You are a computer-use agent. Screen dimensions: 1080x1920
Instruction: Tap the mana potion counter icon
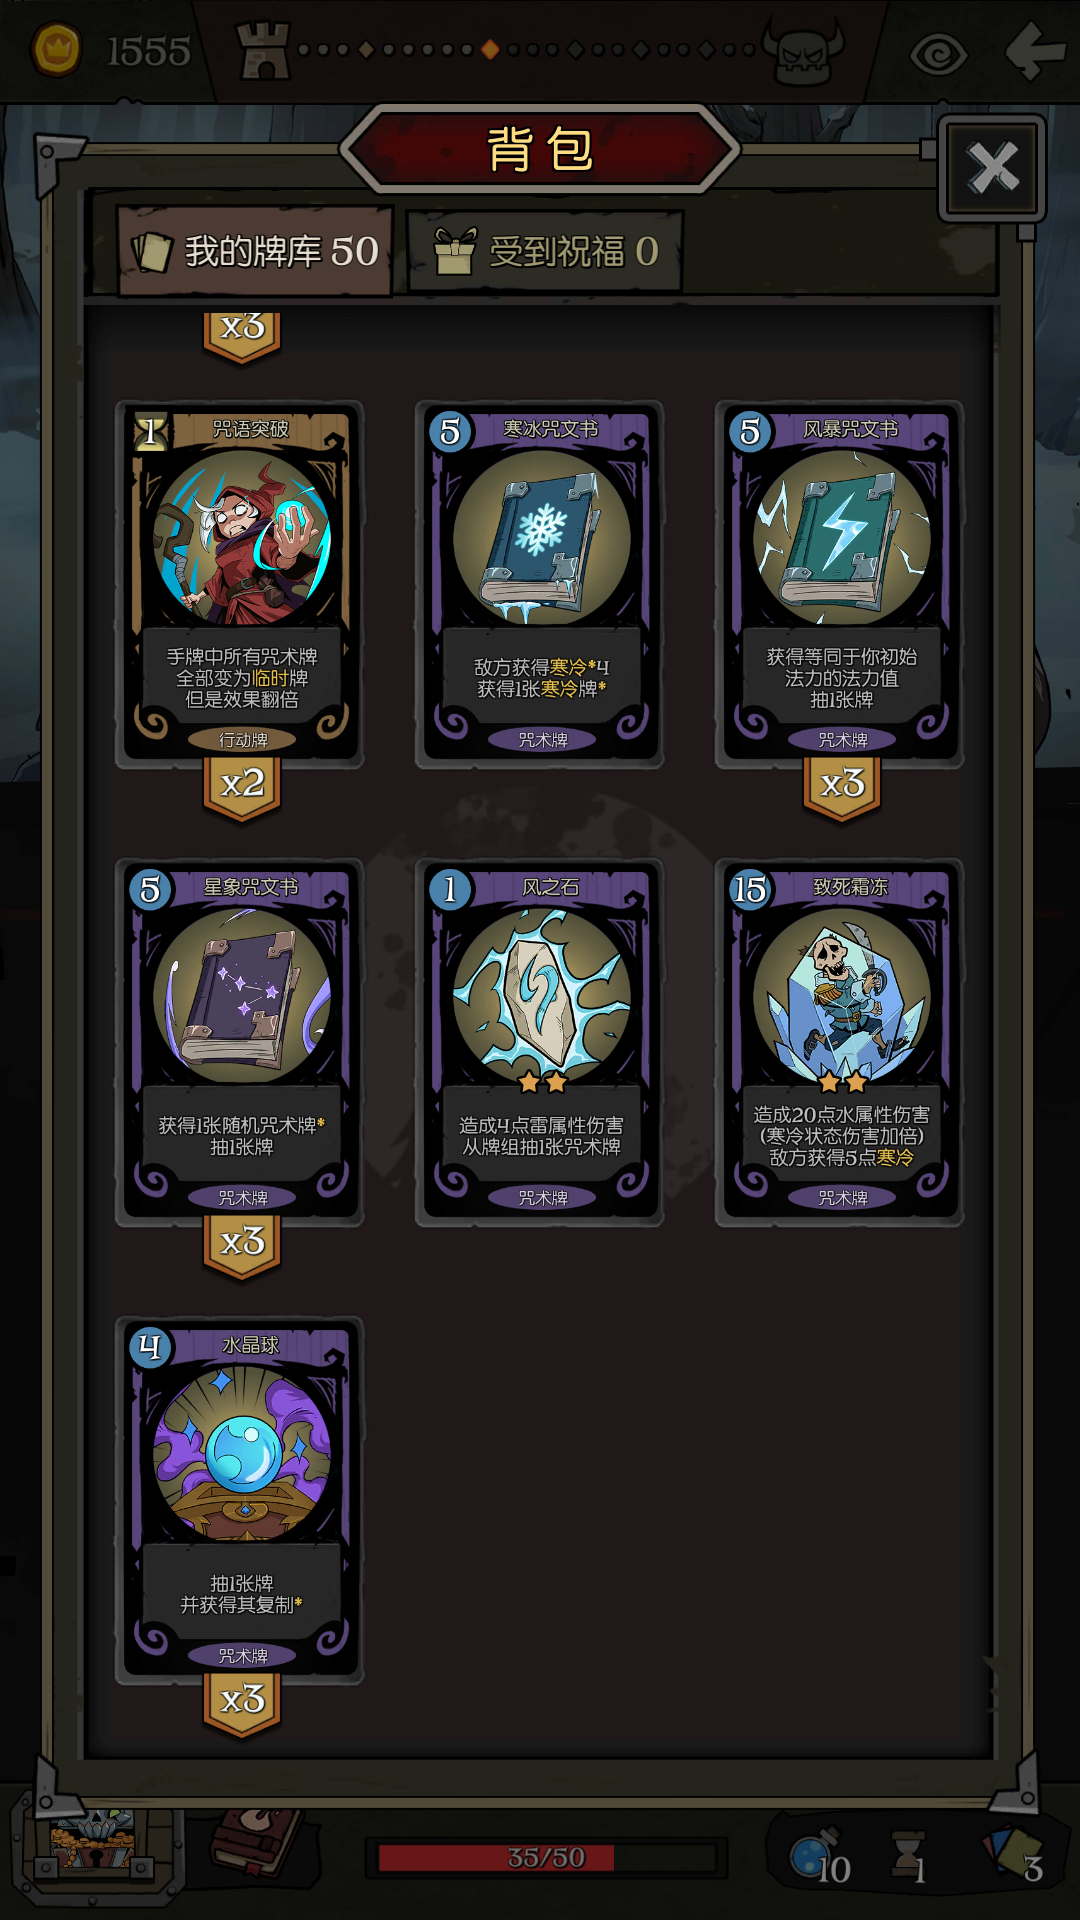(x=818, y=1858)
